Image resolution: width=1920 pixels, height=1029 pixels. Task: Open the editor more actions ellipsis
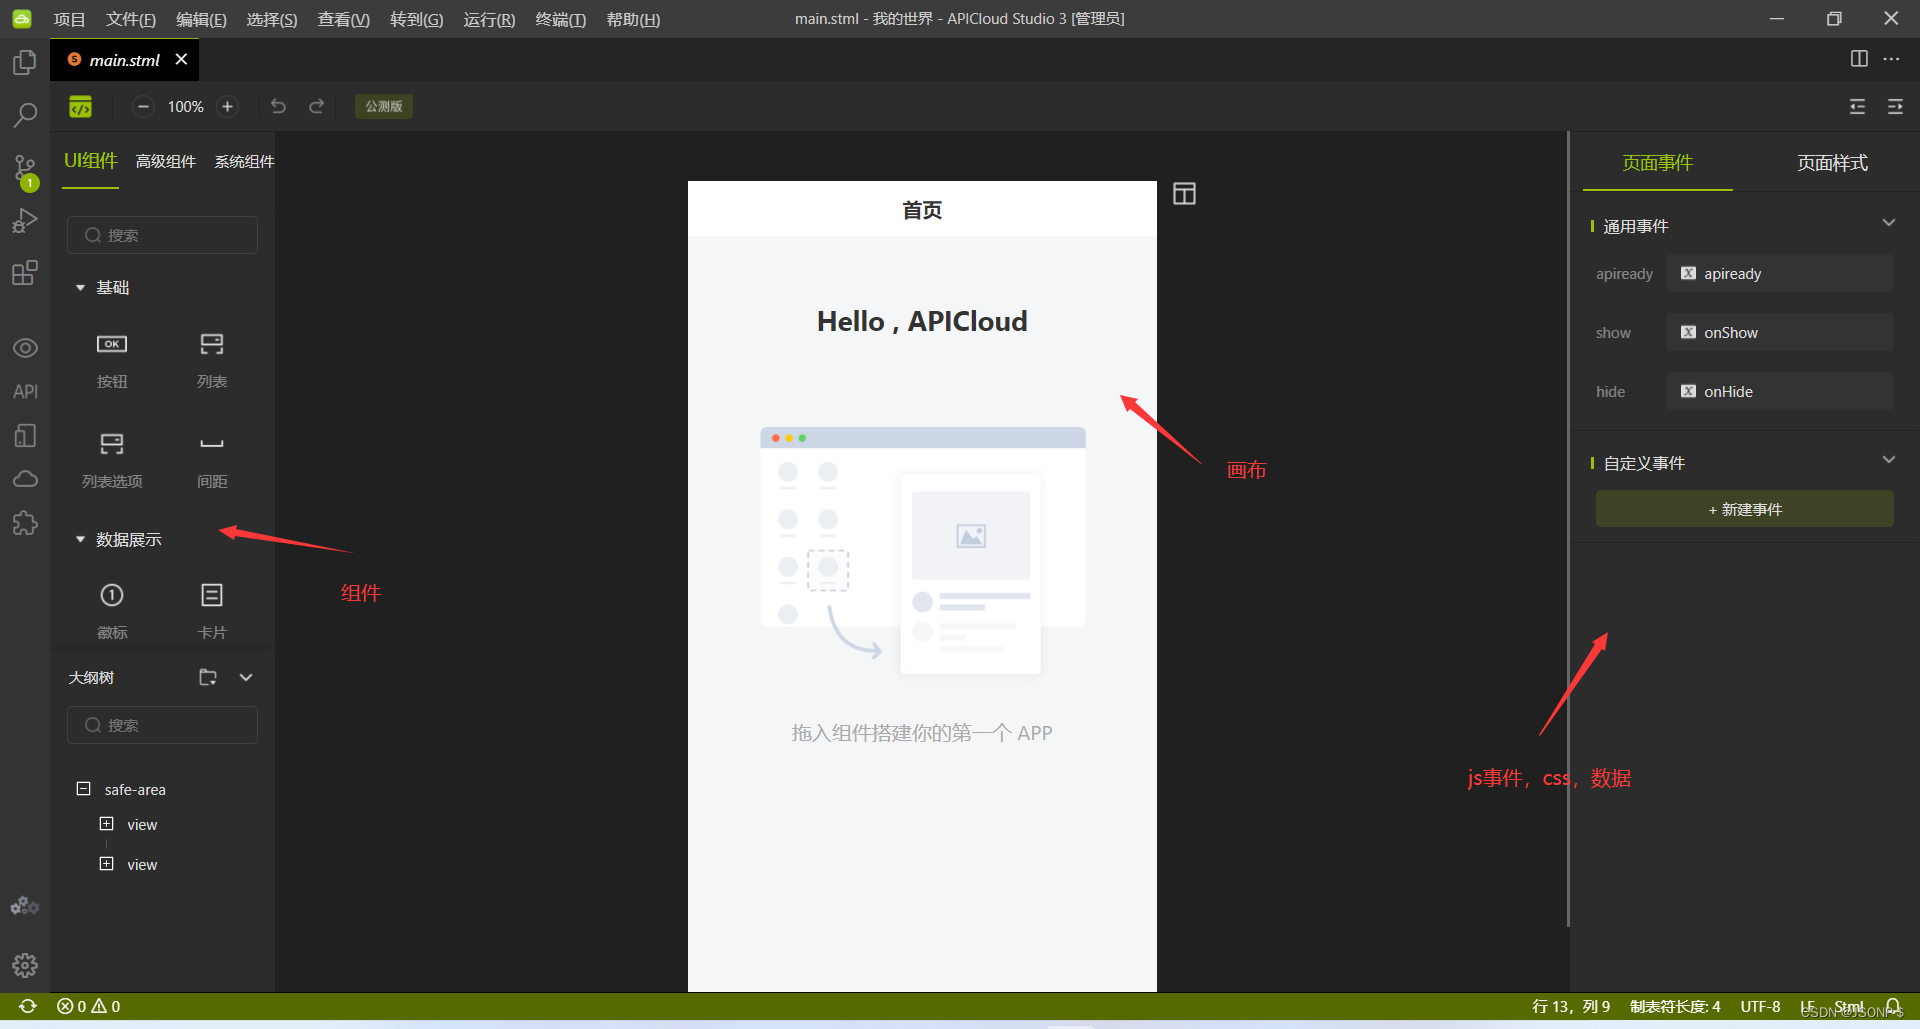[x=1891, y=59]
